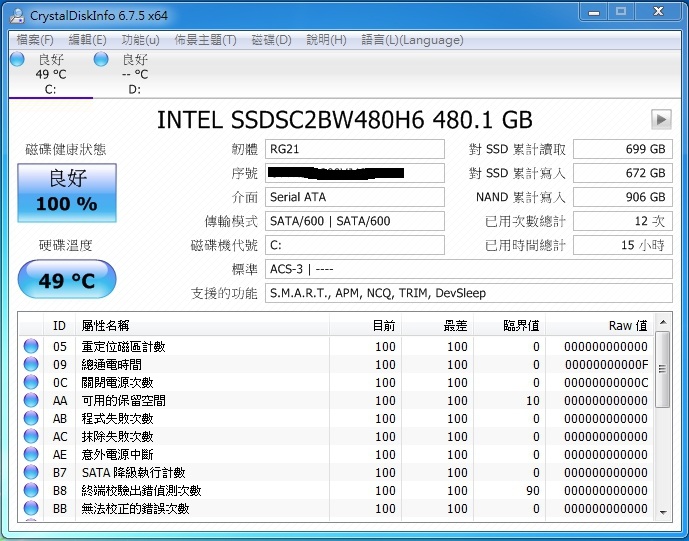The width and height of the screenshot is (689, 541).
Task: Click the supported features field with S.M.A.R.T.
Action: tap(469, 293)
